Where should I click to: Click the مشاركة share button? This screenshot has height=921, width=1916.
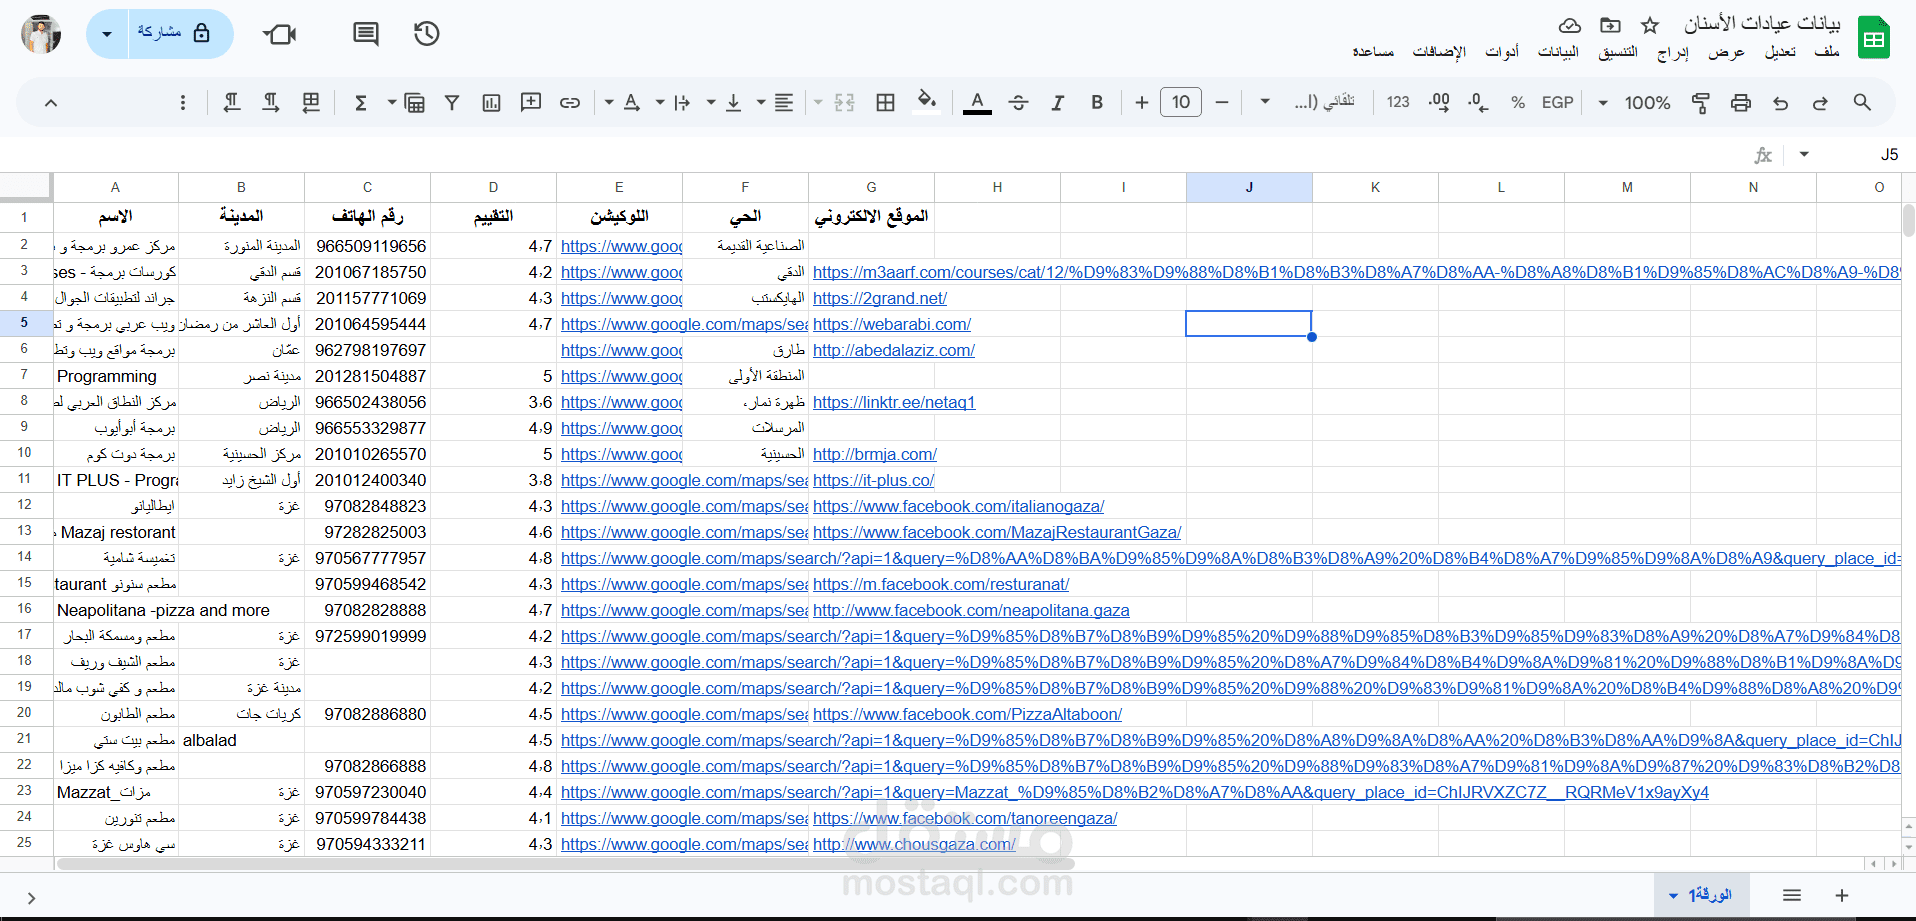coord(181,33)
